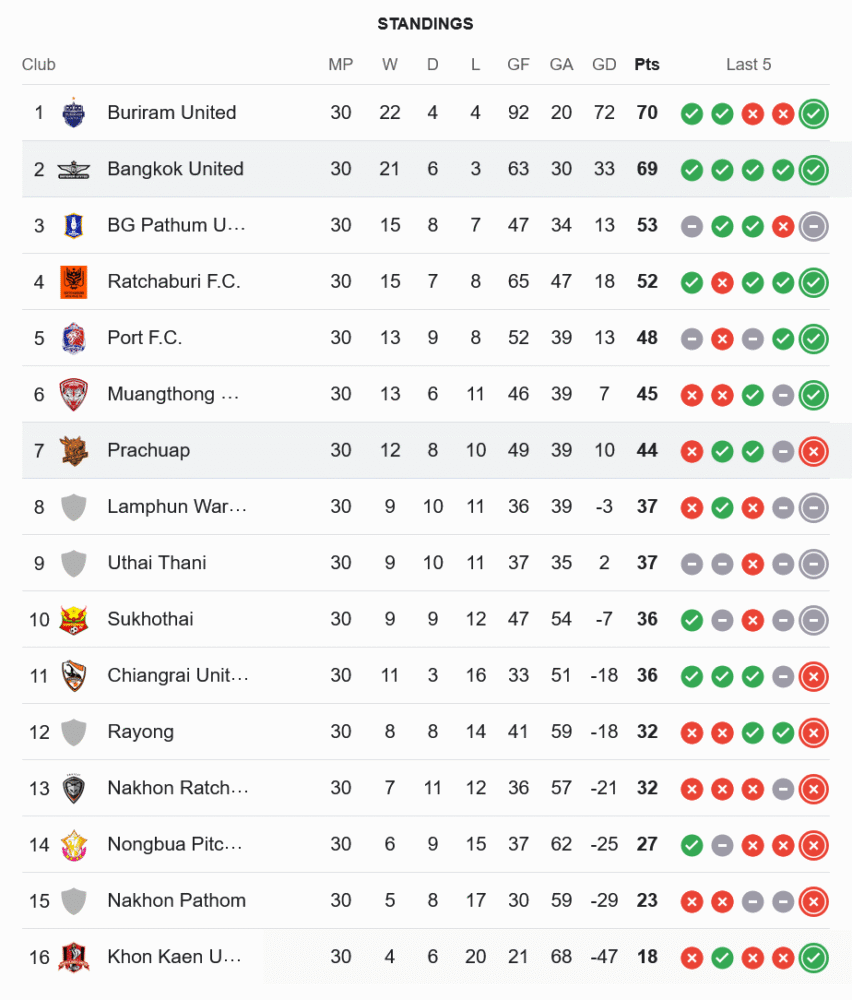Open the Uthai Thani team link
The height and width of the screenshot is (1000, 852).
pyautogui.click(x=157, y=563)
